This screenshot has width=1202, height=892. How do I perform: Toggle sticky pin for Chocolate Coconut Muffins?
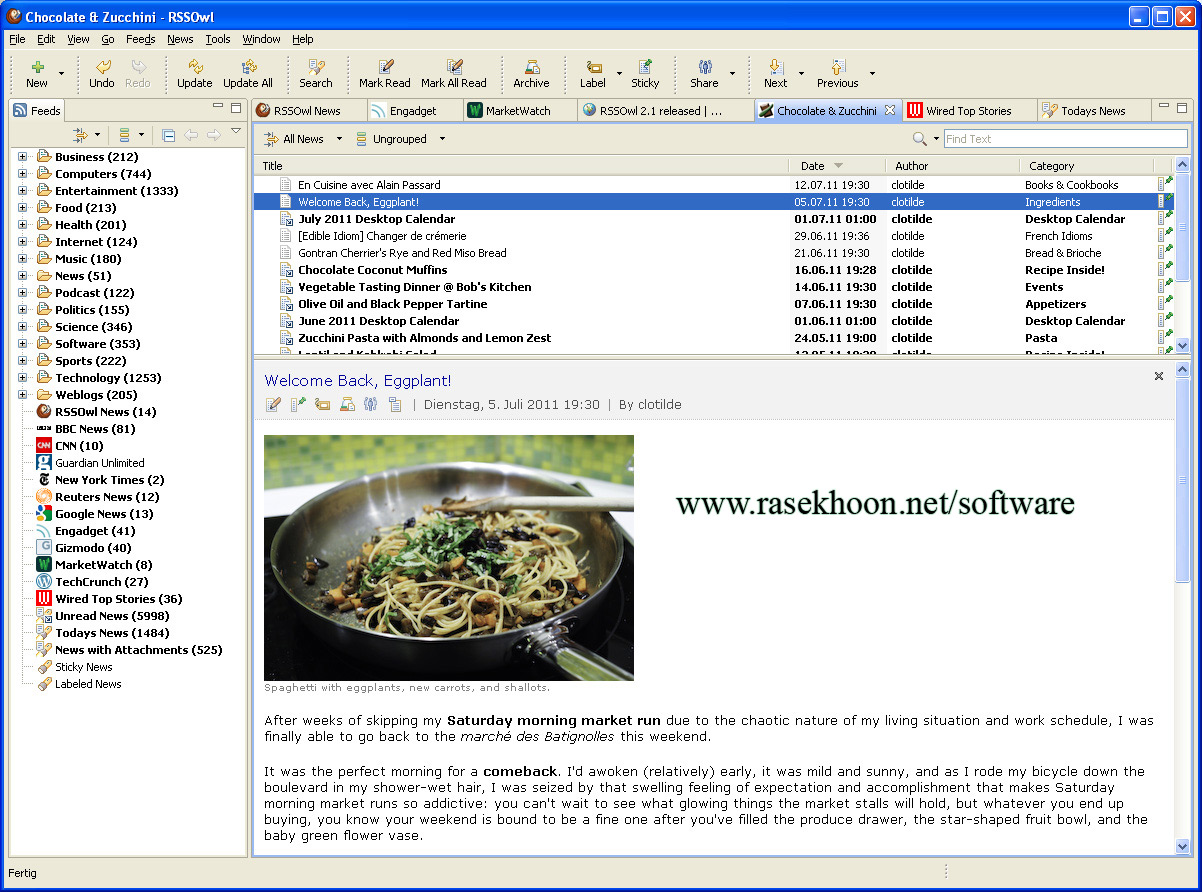click(1168, 268)
